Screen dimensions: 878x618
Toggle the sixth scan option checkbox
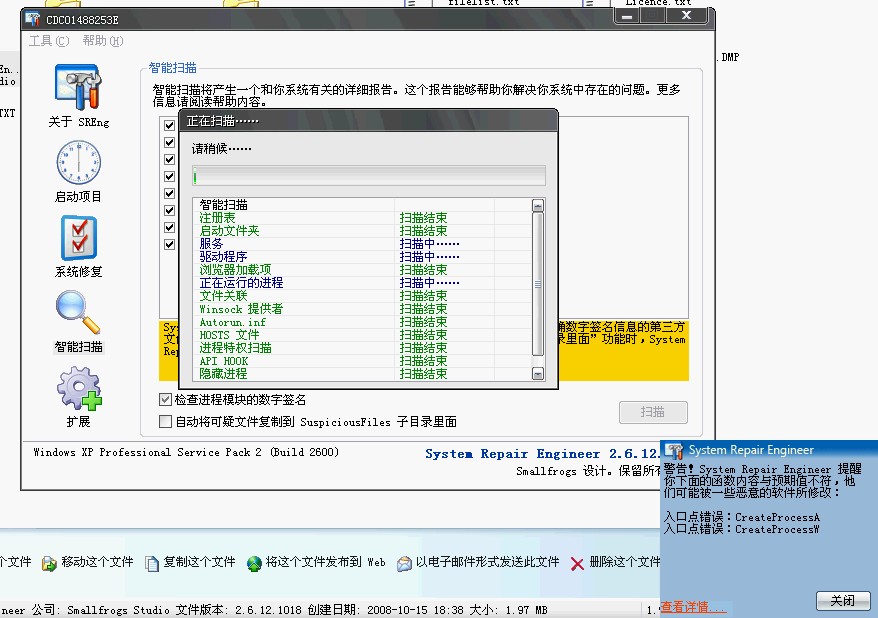(x=169, y=210)
